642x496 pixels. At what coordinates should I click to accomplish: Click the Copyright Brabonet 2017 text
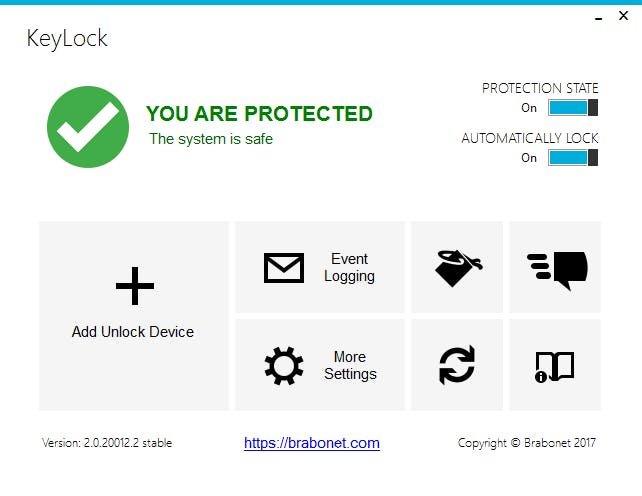click(527, 443)
